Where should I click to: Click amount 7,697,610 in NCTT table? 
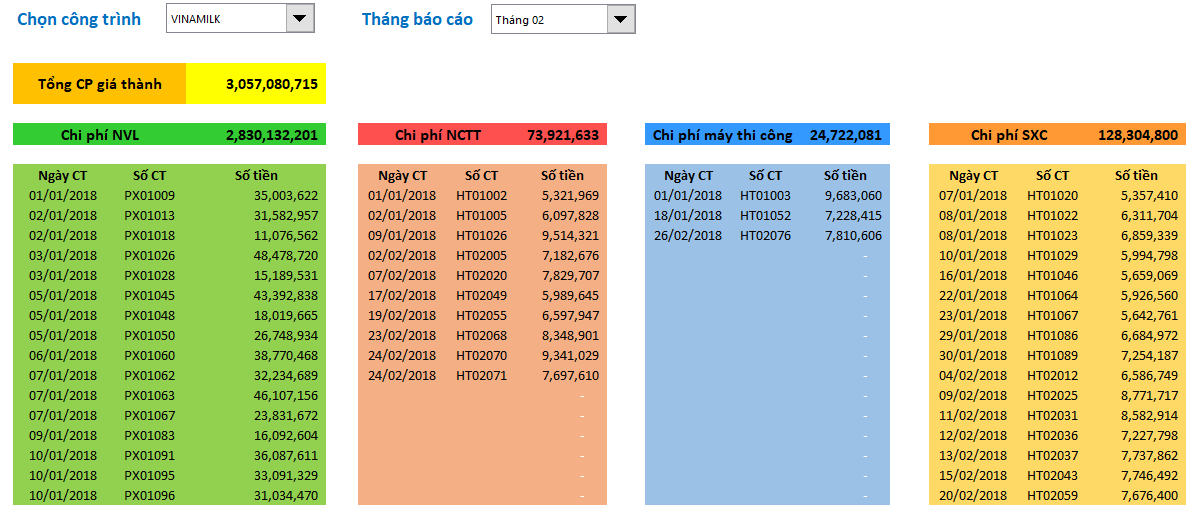568,376
